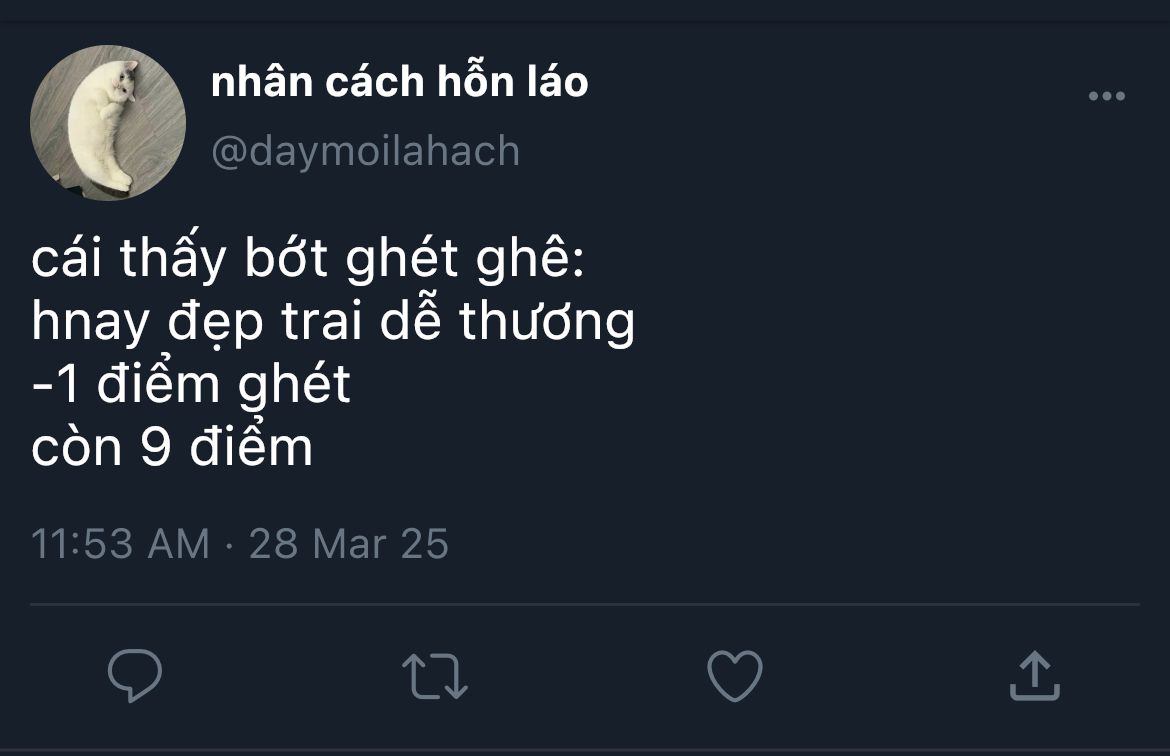Screen dimensions: 1170x756
Task: Select the word hnay in the tweet
Action: pyautogui.click(x=90, y=323)
